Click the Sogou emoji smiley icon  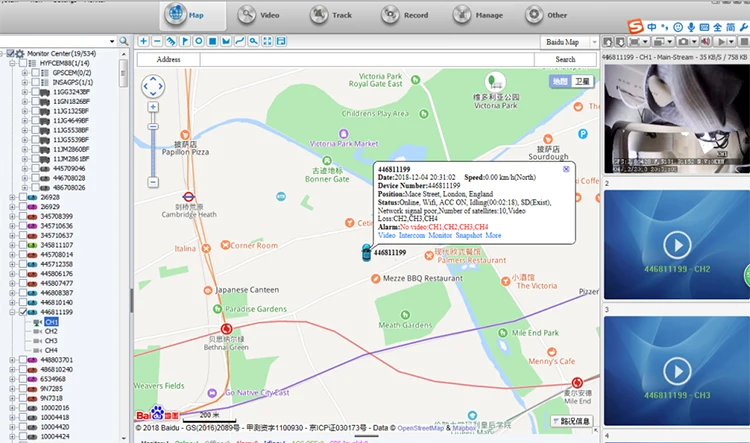[678, 27]
